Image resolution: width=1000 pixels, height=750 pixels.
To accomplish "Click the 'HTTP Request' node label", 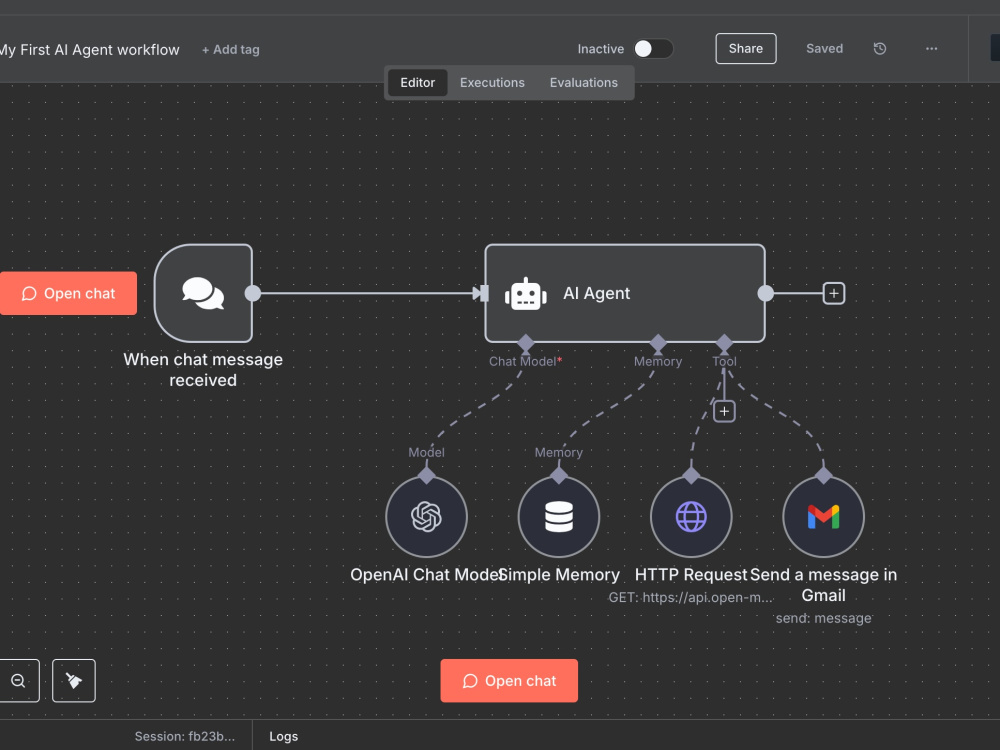I will click(x=691, y=575).
